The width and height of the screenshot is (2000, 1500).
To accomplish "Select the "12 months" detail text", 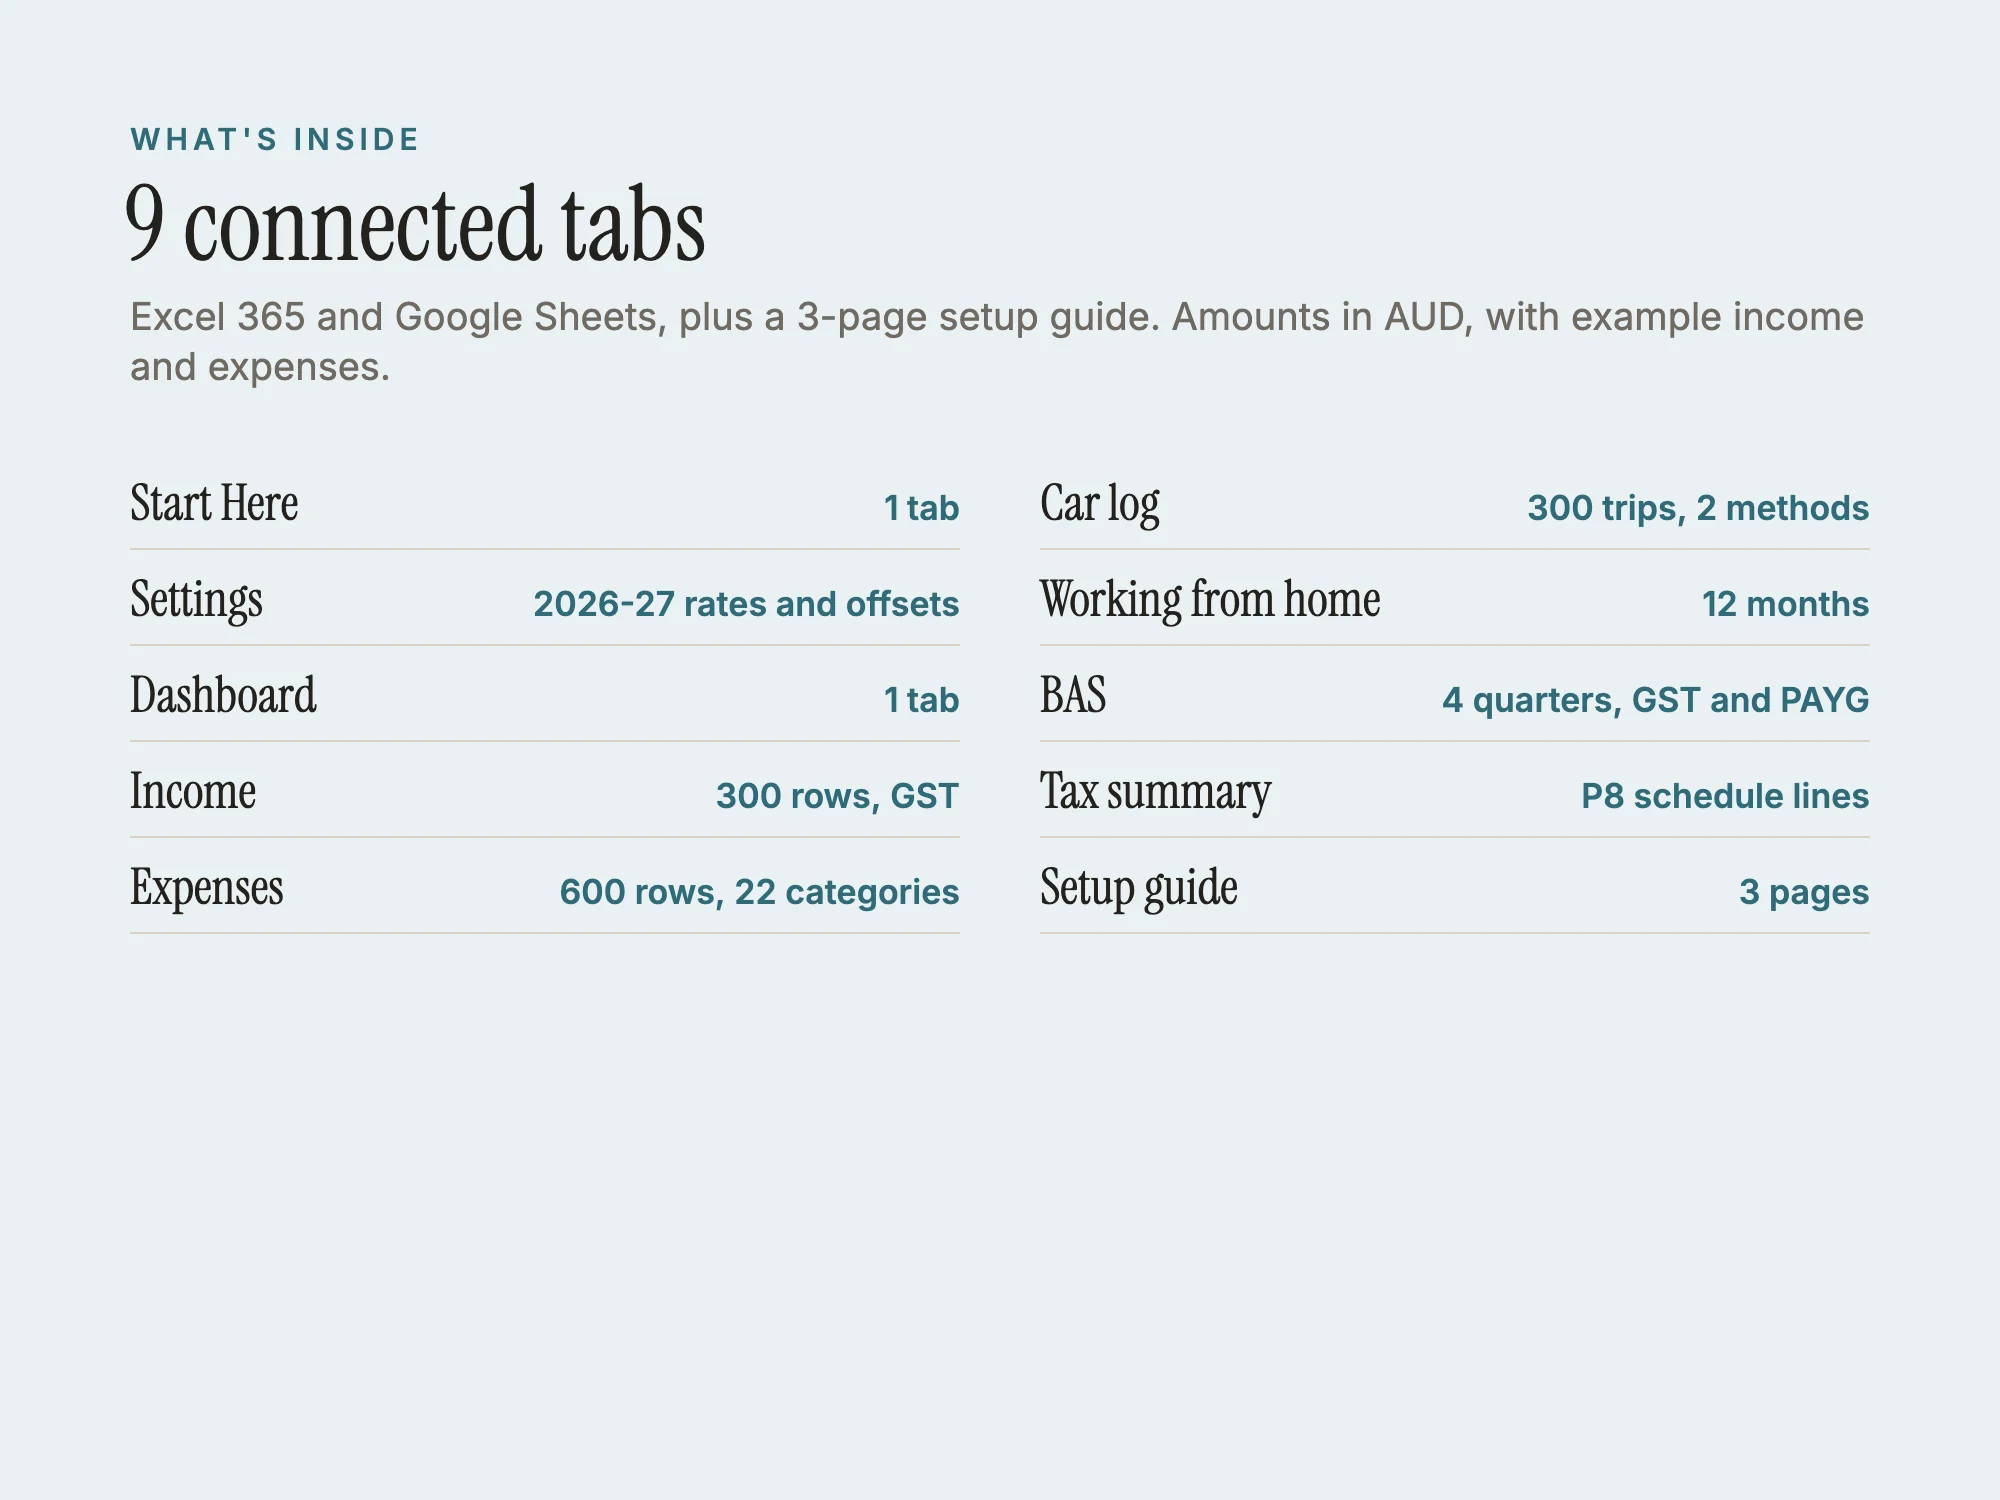I will pyautogui.click(x=1785, y=604).
